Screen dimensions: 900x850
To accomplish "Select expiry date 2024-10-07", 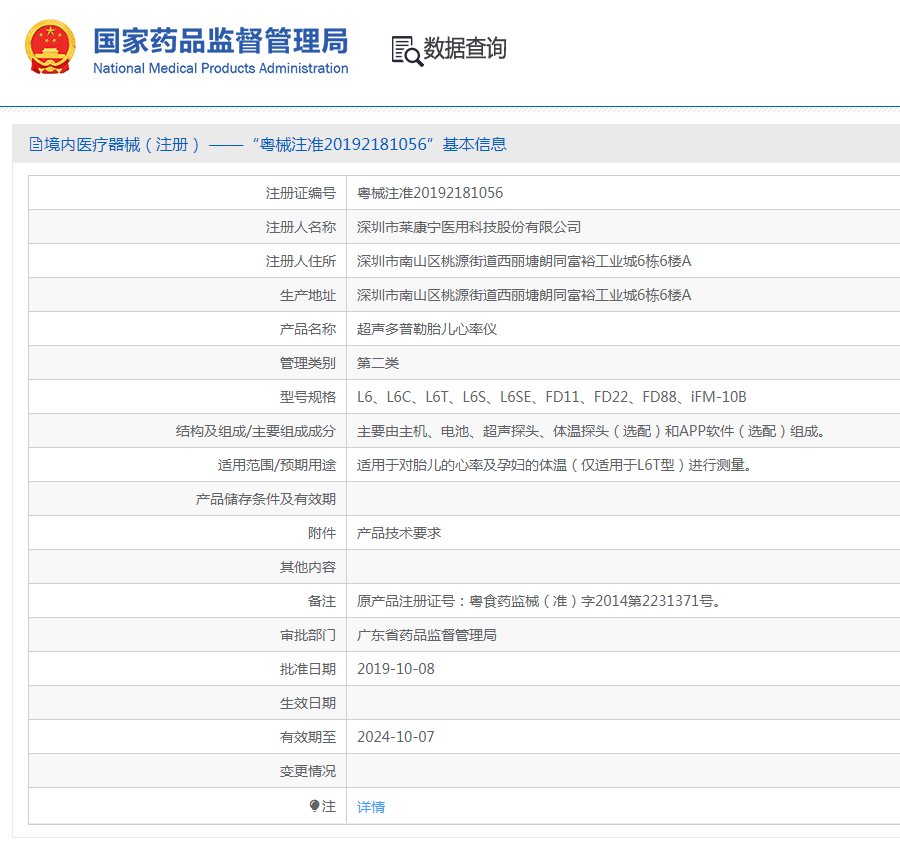I will [x=396, y=737].
